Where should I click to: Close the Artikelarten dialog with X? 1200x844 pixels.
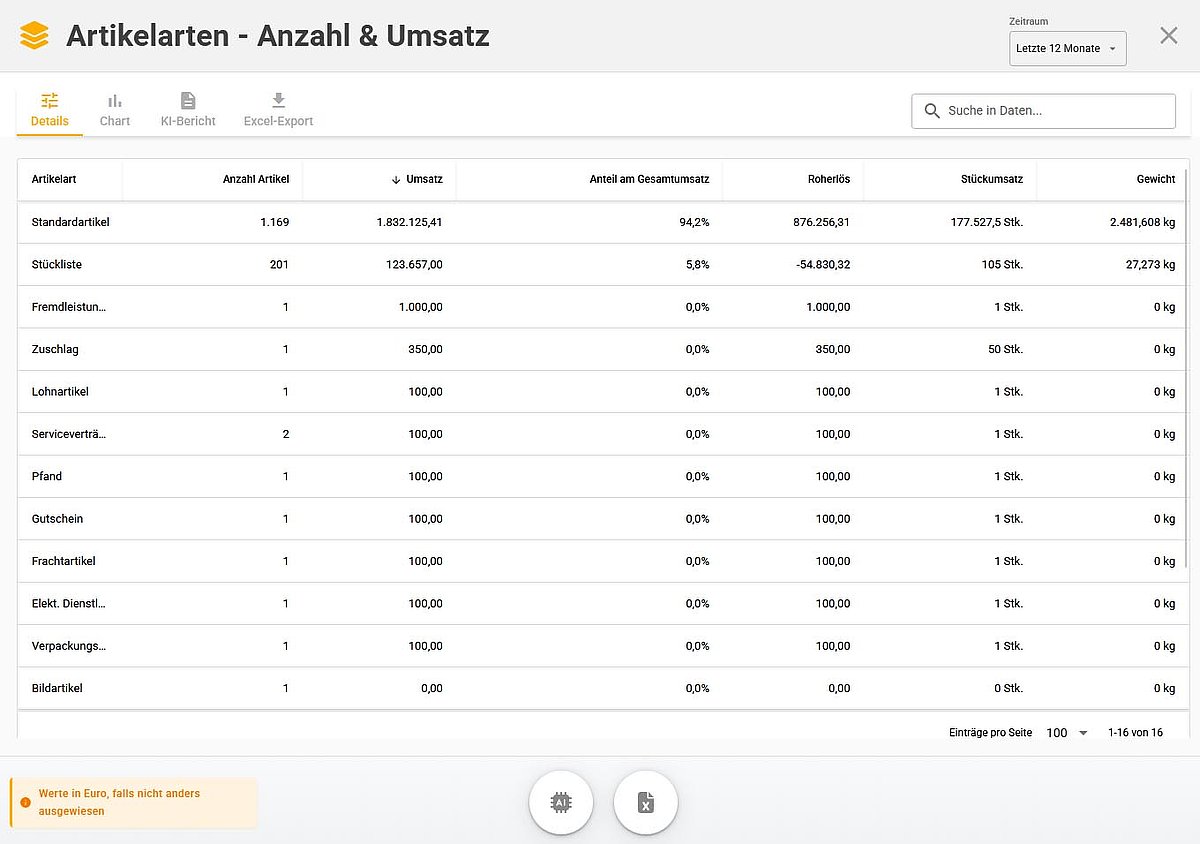(x=1168, y=36)
